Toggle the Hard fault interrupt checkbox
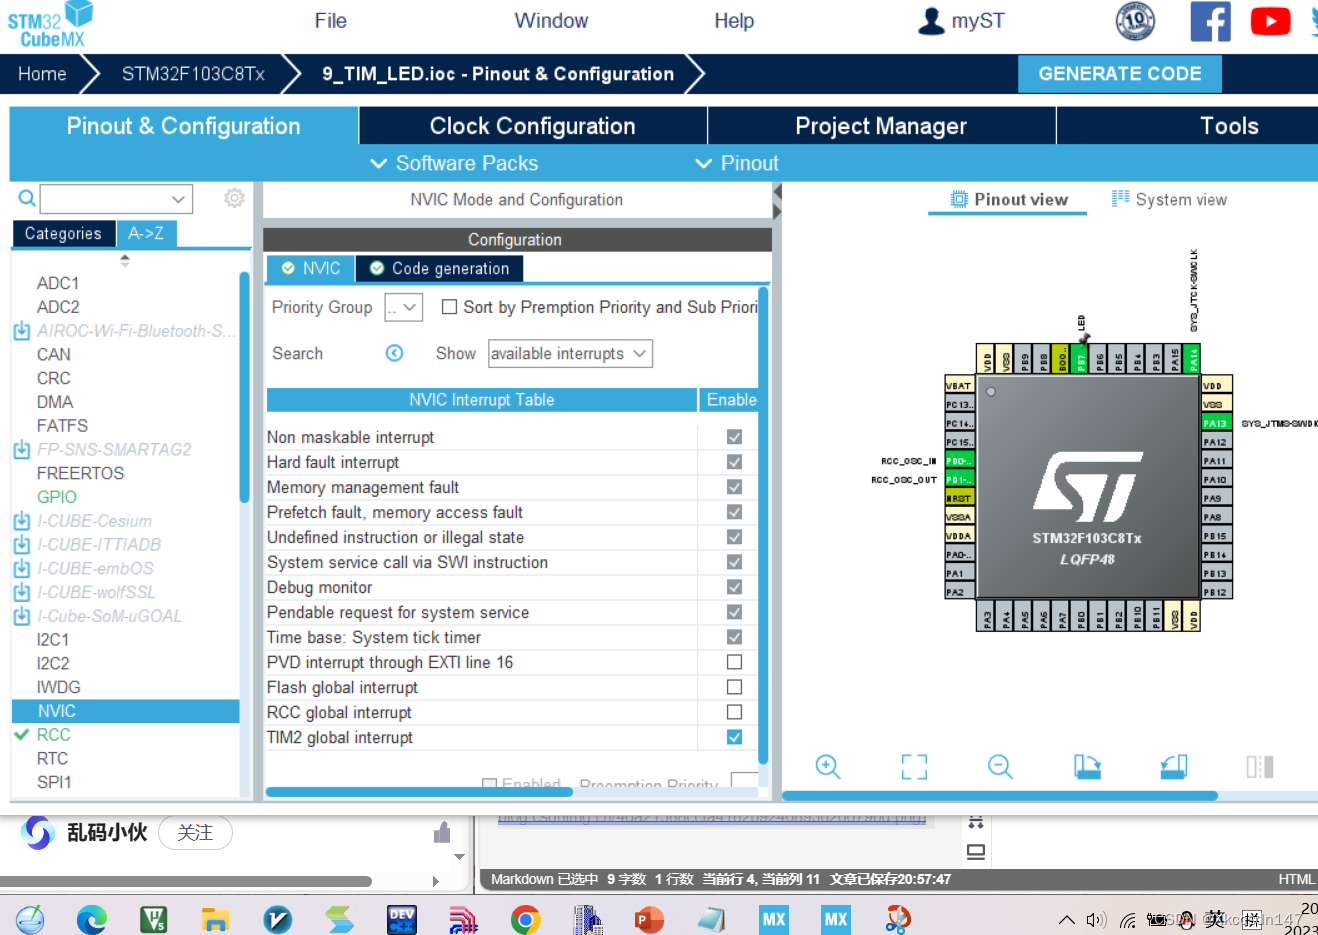Viewport: 1318px width, 935px height. [734, 462]
